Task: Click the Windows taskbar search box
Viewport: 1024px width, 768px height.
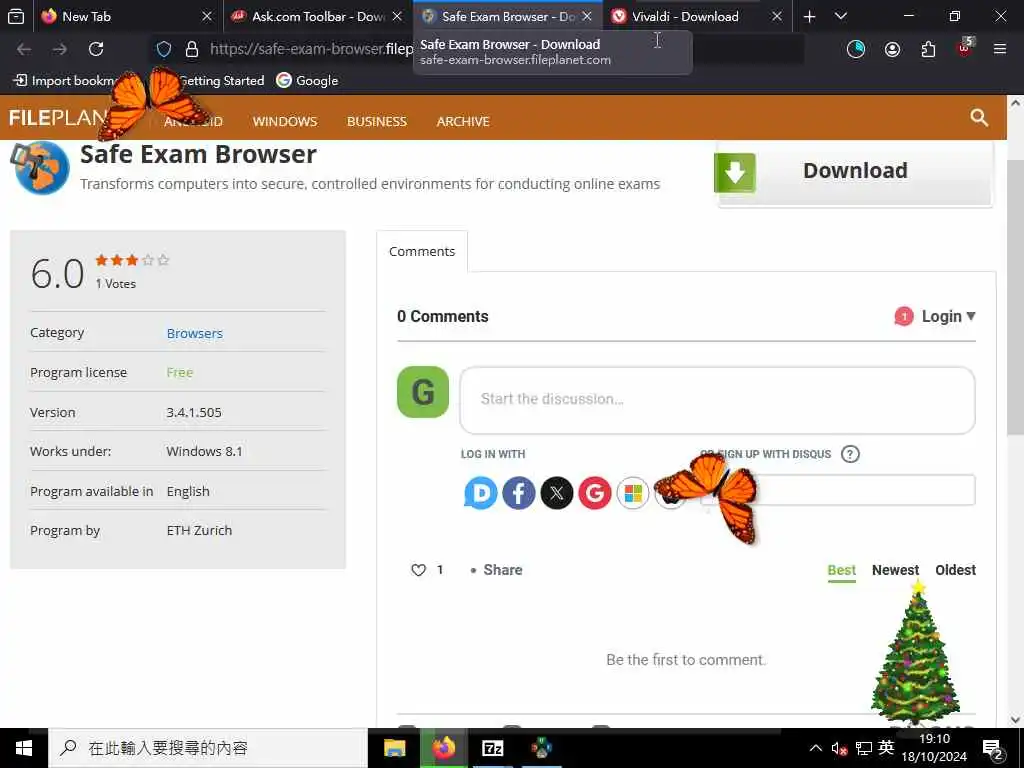Action: click(208, 748)
